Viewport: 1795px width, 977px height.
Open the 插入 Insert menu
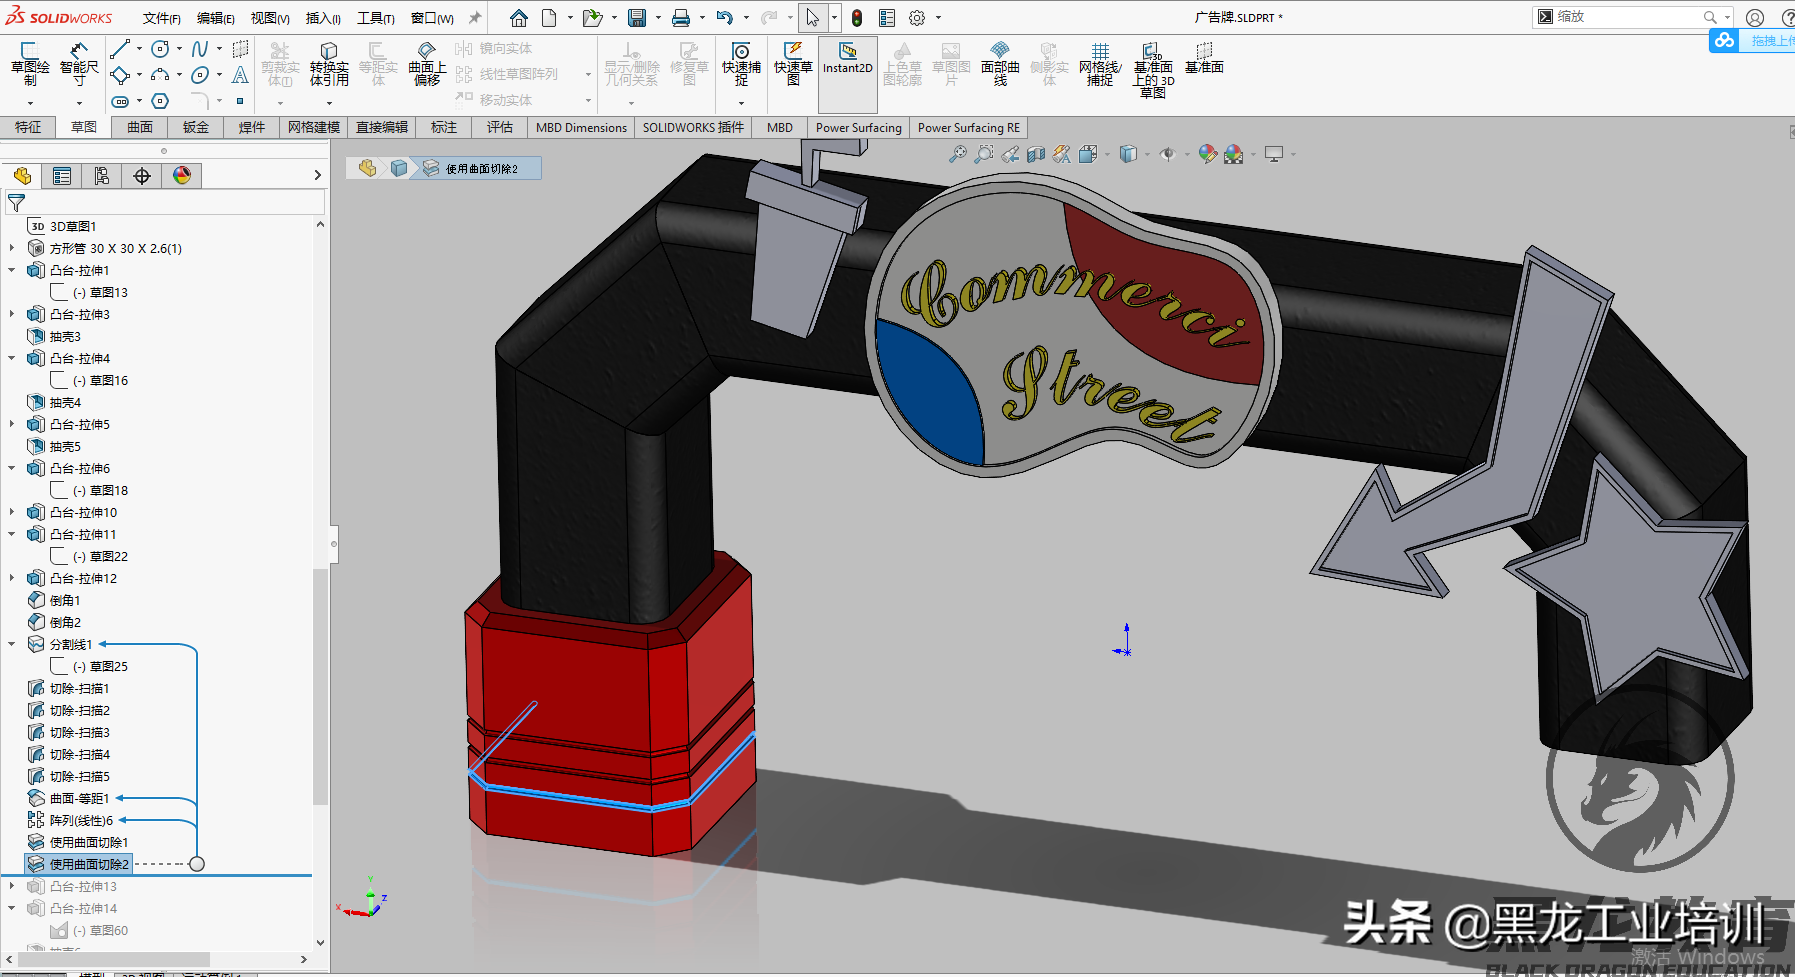(x=324, y=17)
